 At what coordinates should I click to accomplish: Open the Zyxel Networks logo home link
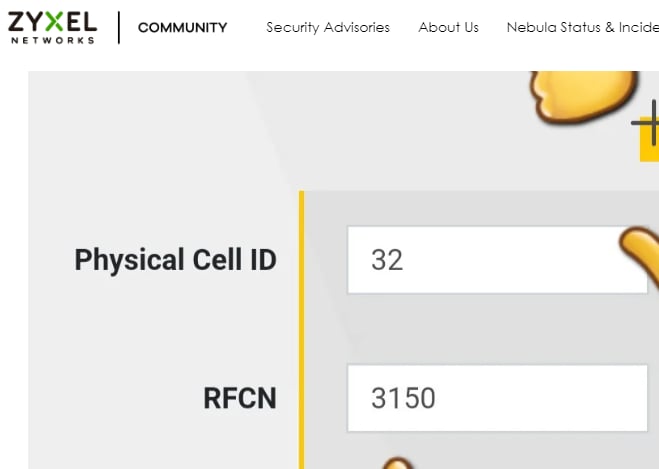point(53,27)
